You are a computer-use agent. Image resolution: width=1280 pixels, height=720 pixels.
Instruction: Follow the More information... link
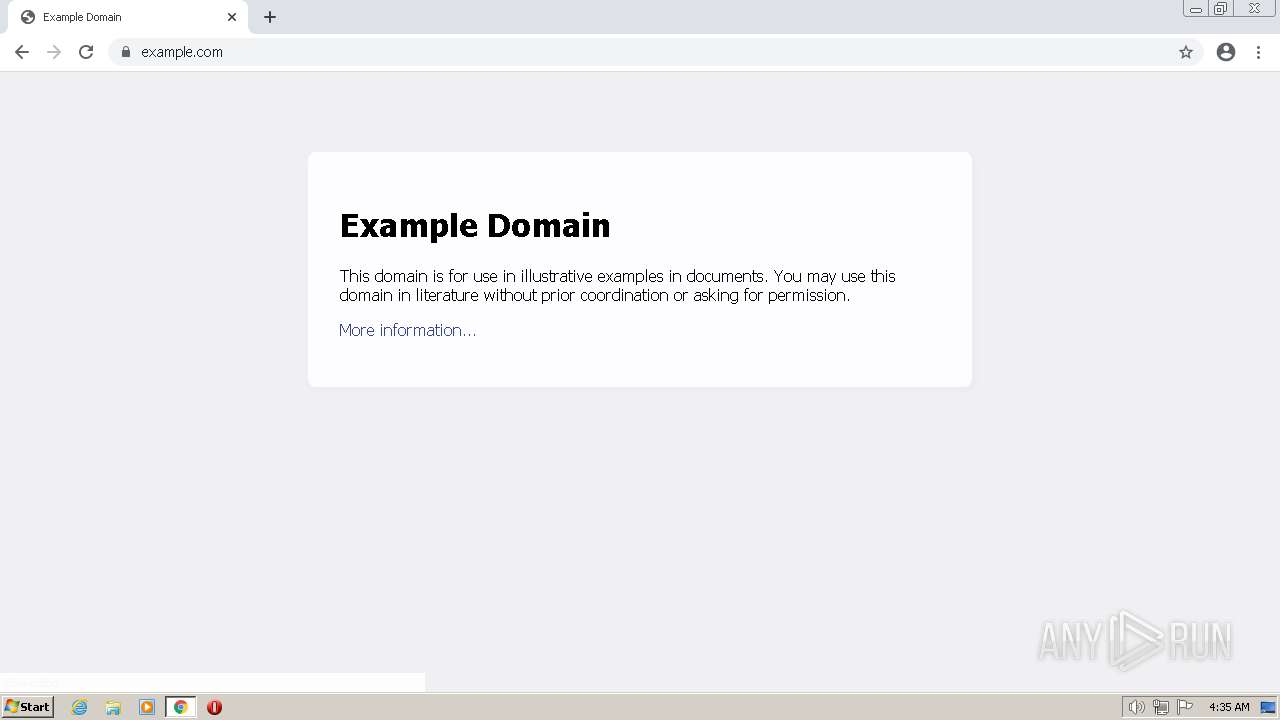click(407, 330)
